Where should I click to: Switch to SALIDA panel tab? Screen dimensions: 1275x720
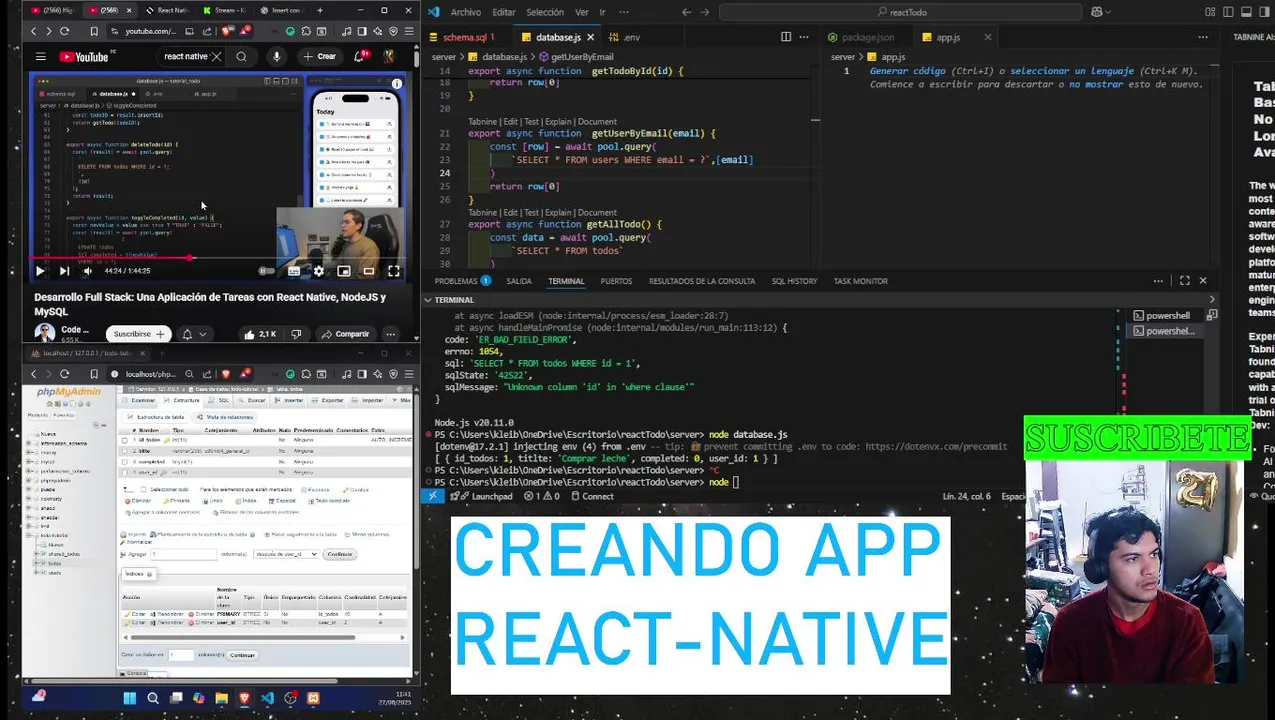coord(519,281)
